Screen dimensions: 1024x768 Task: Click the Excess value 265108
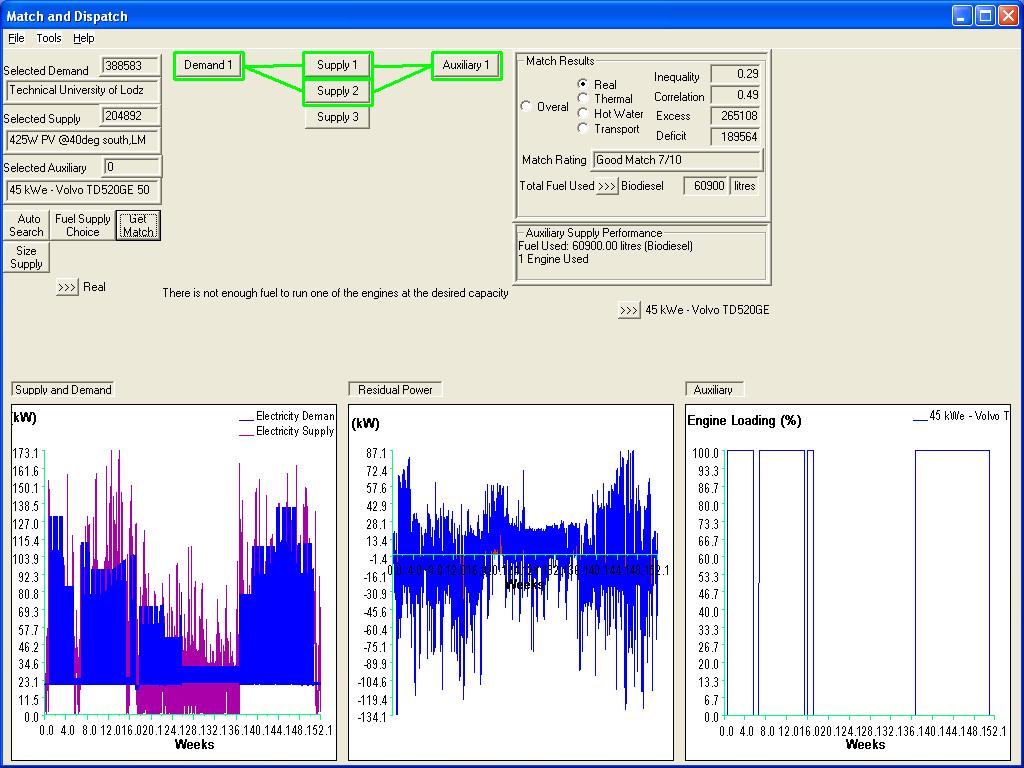coord(736,116)
